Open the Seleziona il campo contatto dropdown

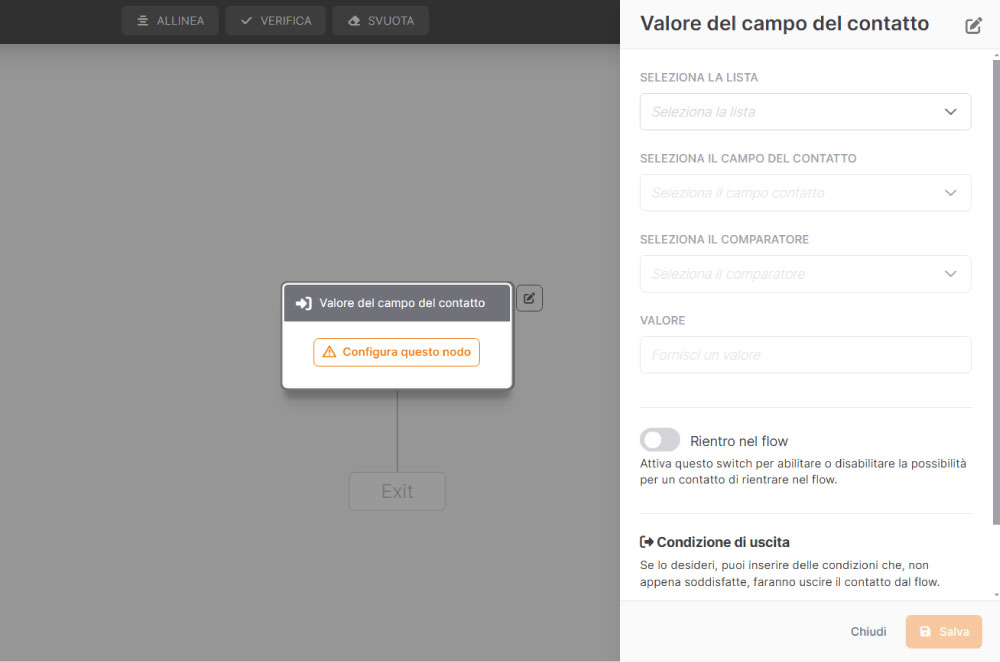pyautogui.click(x=805, y=193)
